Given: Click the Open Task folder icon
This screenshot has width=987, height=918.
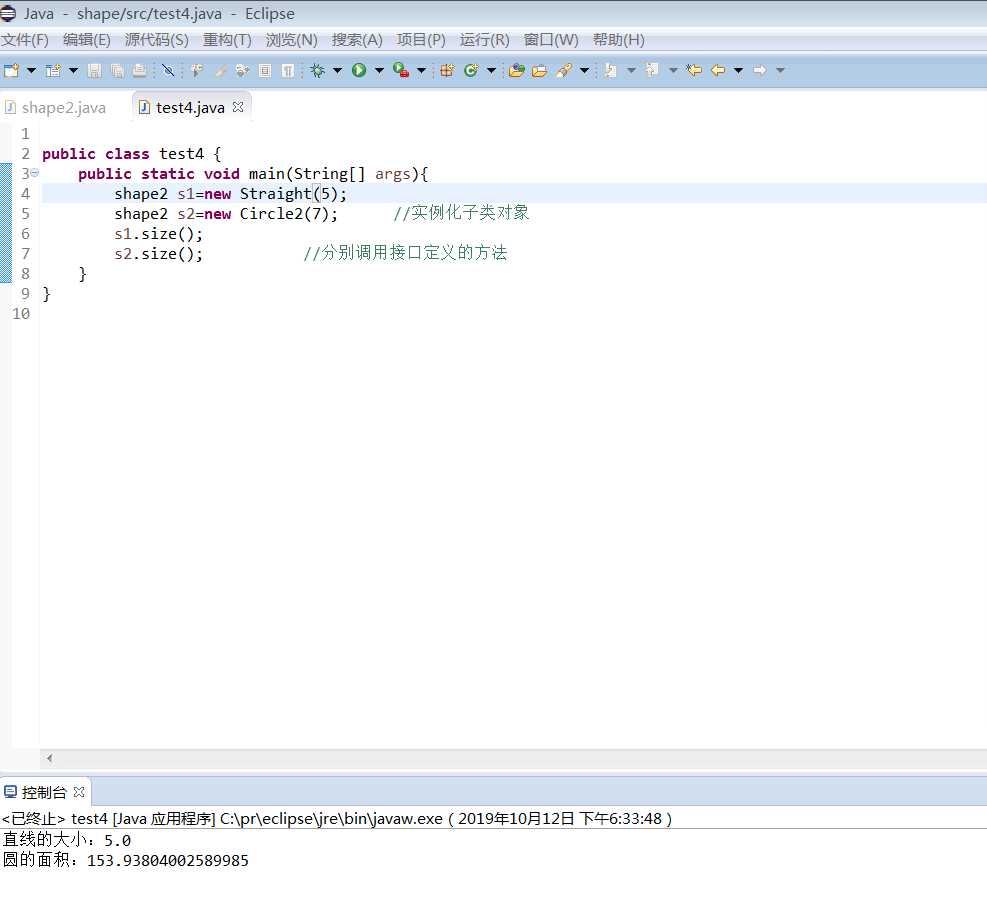Looking at the screenshot, I should click(539, 71).
